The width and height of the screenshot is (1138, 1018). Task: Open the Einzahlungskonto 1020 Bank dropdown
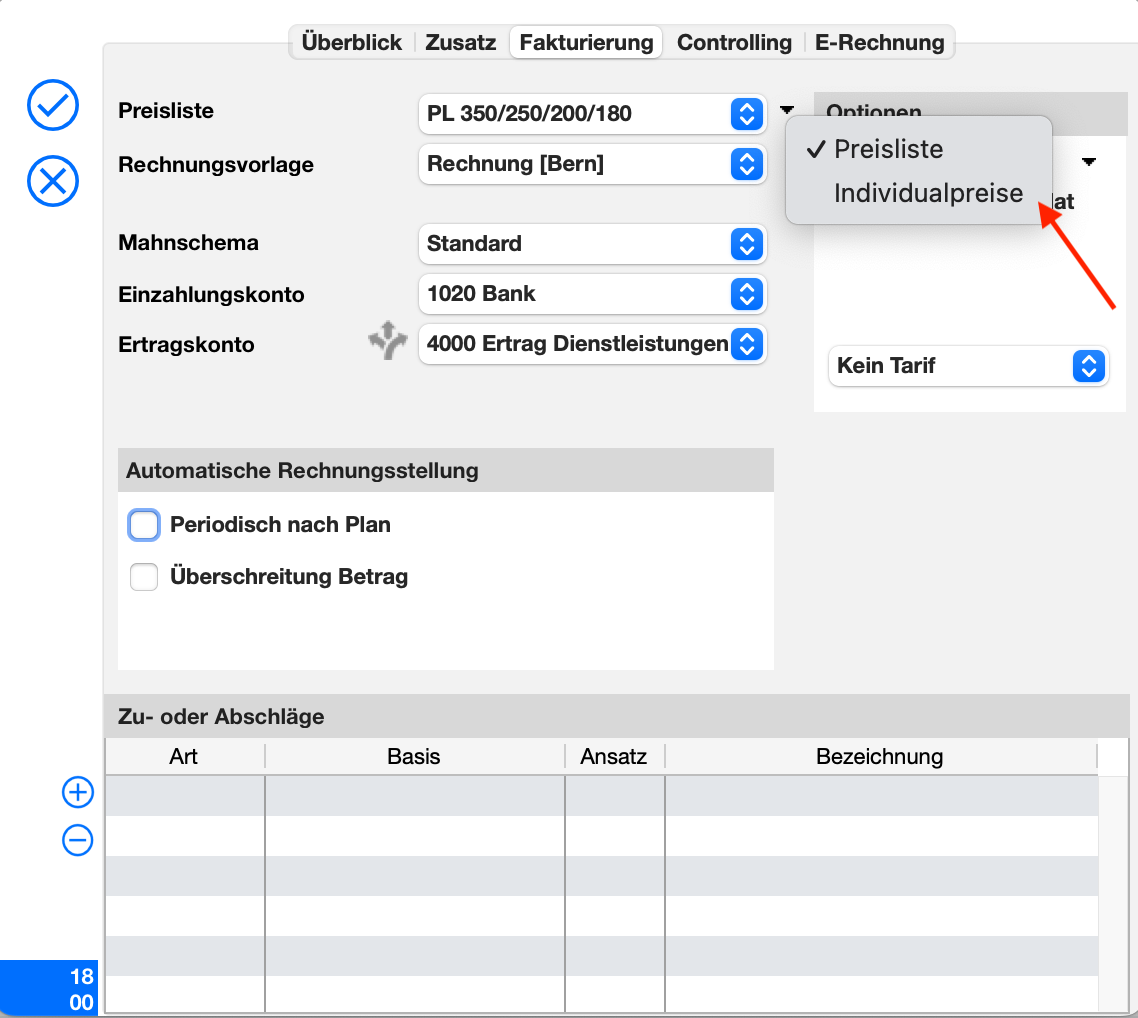pyautogui.click(x=592, y=294)
